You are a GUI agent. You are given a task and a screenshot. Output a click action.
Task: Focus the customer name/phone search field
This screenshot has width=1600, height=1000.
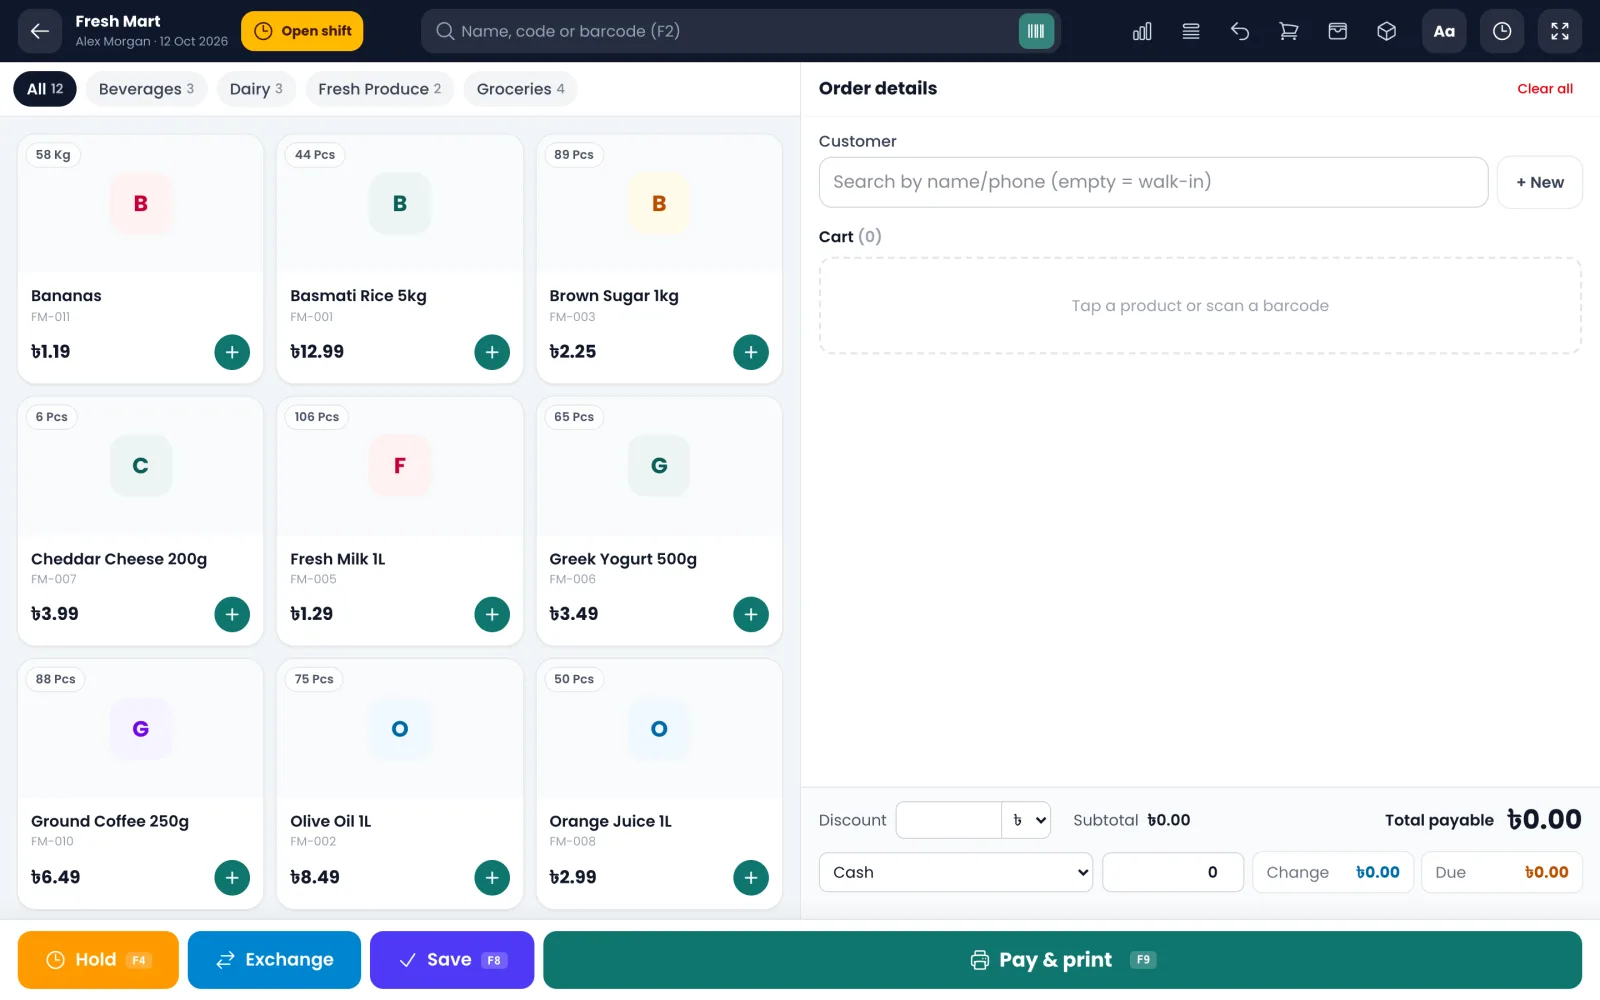(1153, 182)
